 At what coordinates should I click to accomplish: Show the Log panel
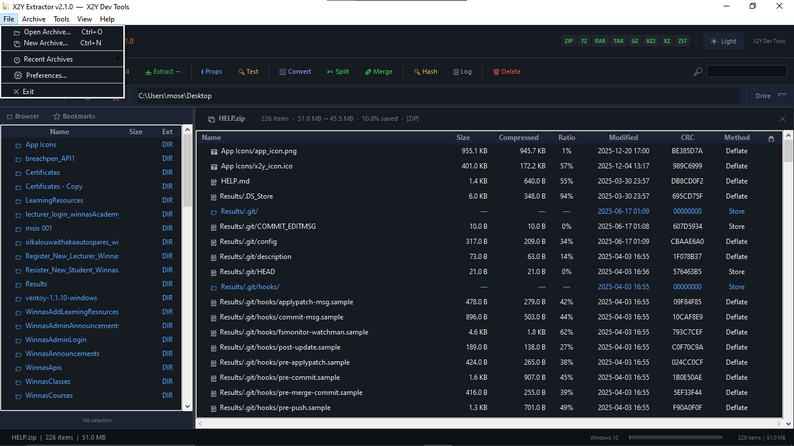tap(462, 72)
